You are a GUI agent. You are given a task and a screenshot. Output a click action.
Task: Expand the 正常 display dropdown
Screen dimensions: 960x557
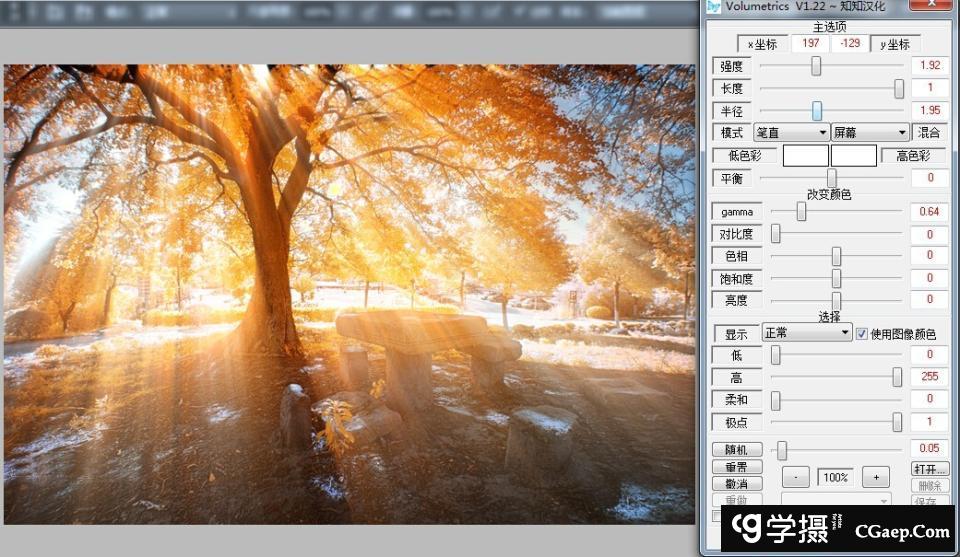(x=806, y=333)
